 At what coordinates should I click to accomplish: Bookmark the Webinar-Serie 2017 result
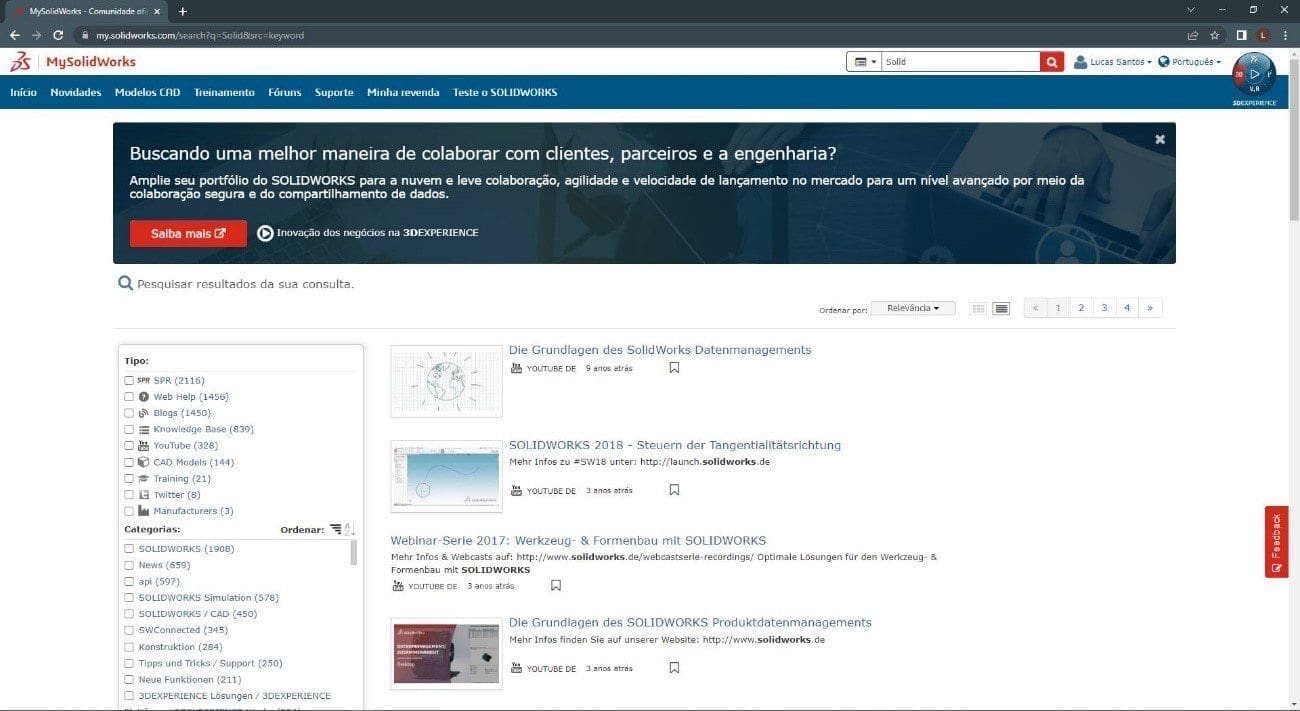tap(556, 586)
